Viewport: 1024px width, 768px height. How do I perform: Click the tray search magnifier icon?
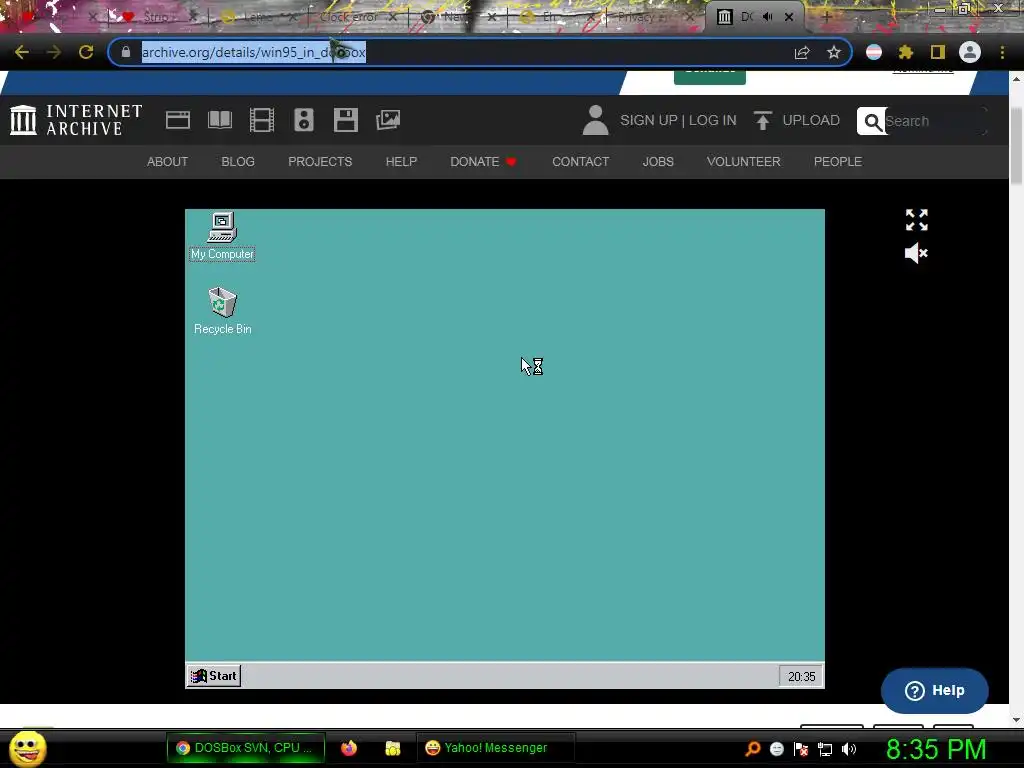(x=752, y=749)
